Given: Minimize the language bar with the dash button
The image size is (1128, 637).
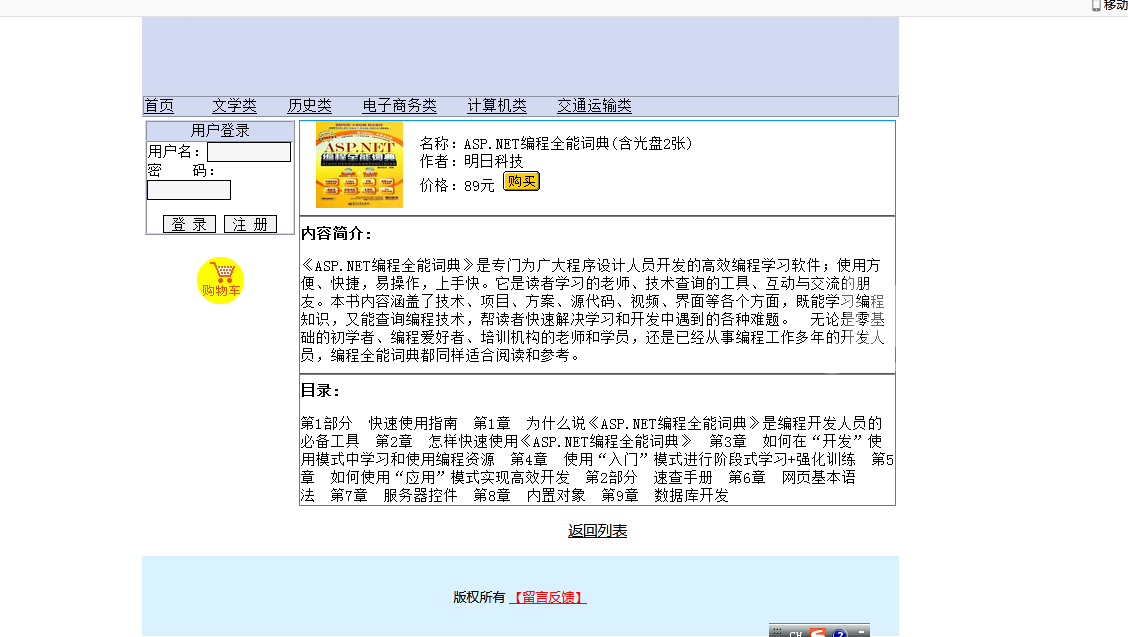Looking at the screenshot, I should coord(861,632).
